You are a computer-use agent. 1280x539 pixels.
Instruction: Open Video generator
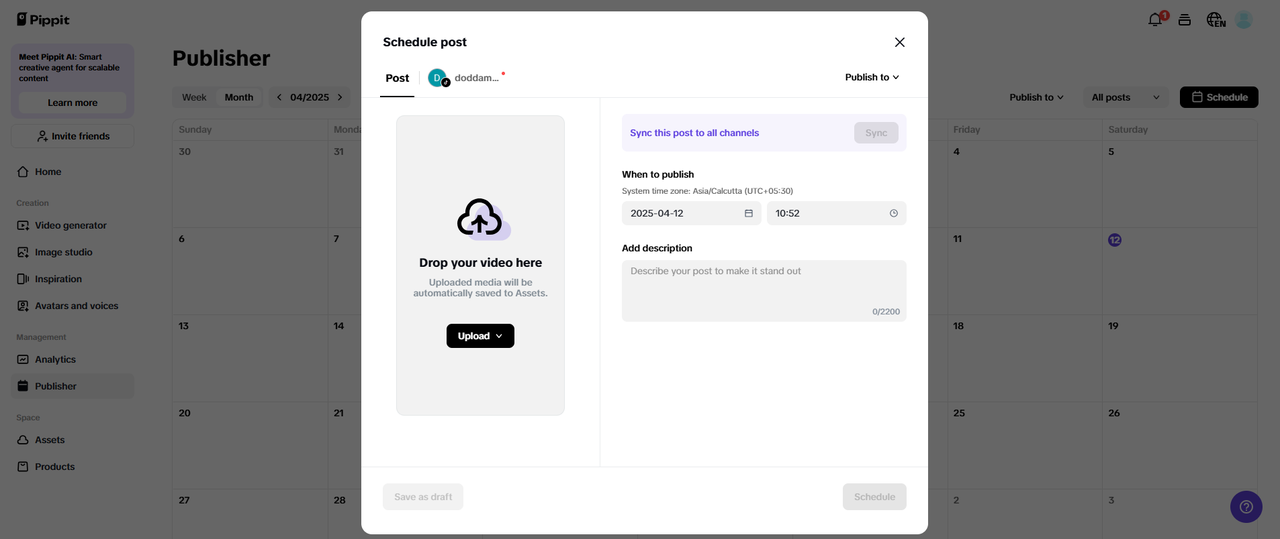tap(72, 226)
